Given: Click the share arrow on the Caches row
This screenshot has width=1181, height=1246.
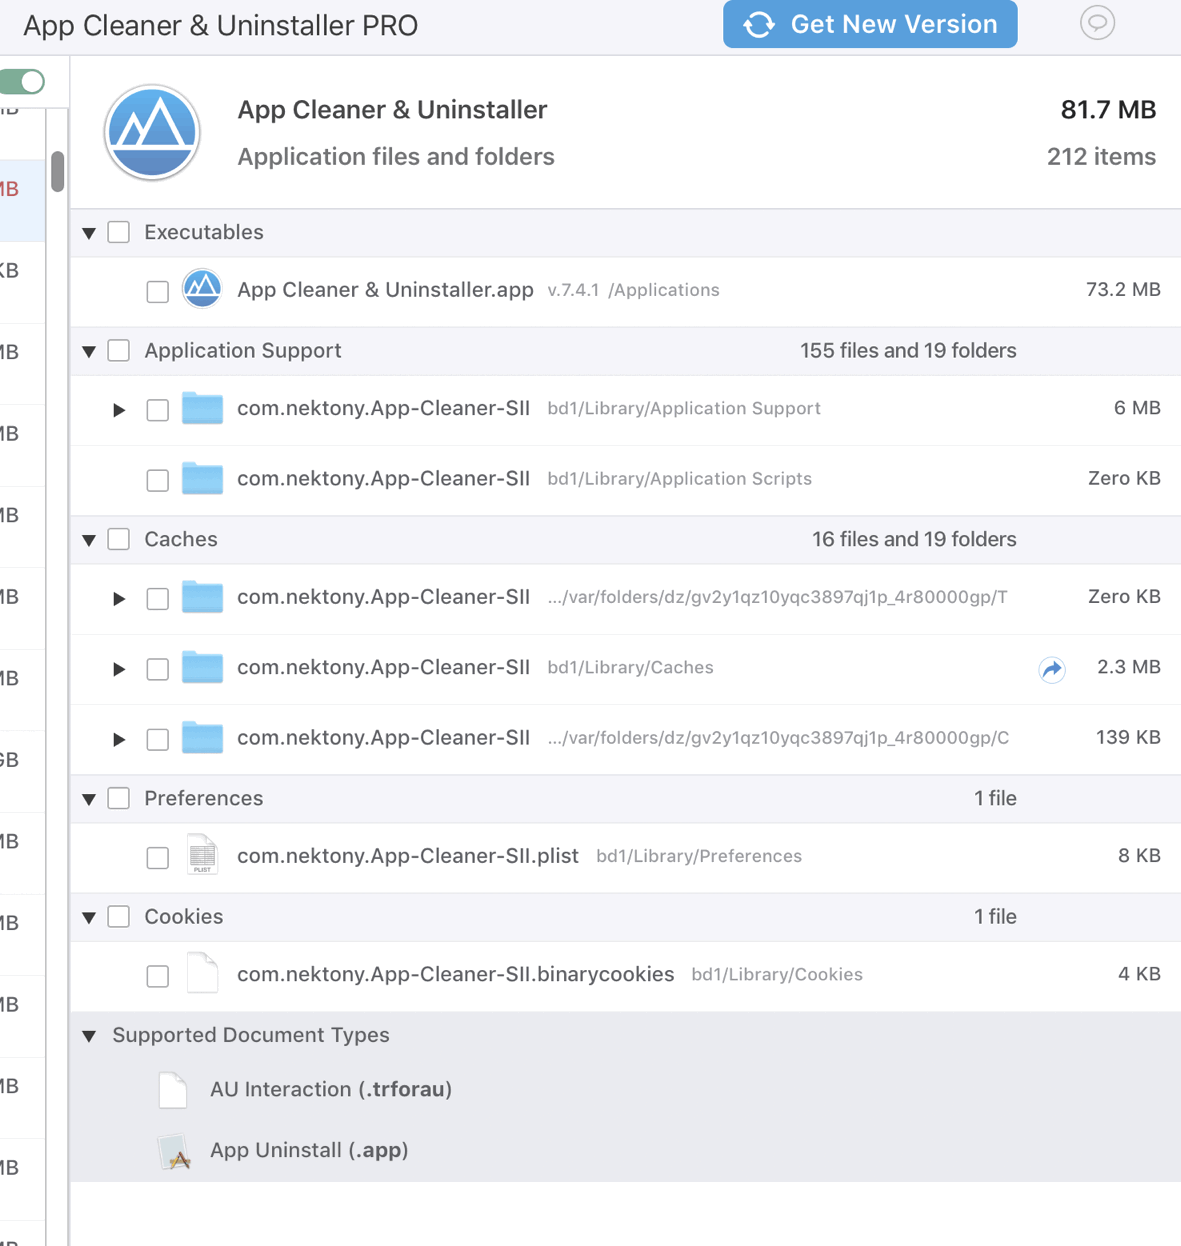Looking at the screenshot, I should [x=1051, y=670].
